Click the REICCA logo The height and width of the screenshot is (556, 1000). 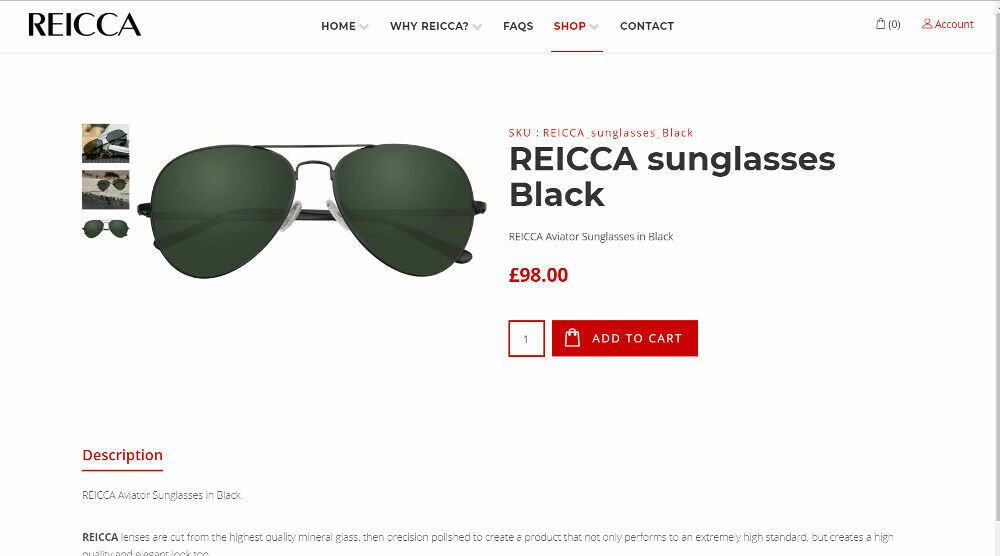(x=84, y=26)
